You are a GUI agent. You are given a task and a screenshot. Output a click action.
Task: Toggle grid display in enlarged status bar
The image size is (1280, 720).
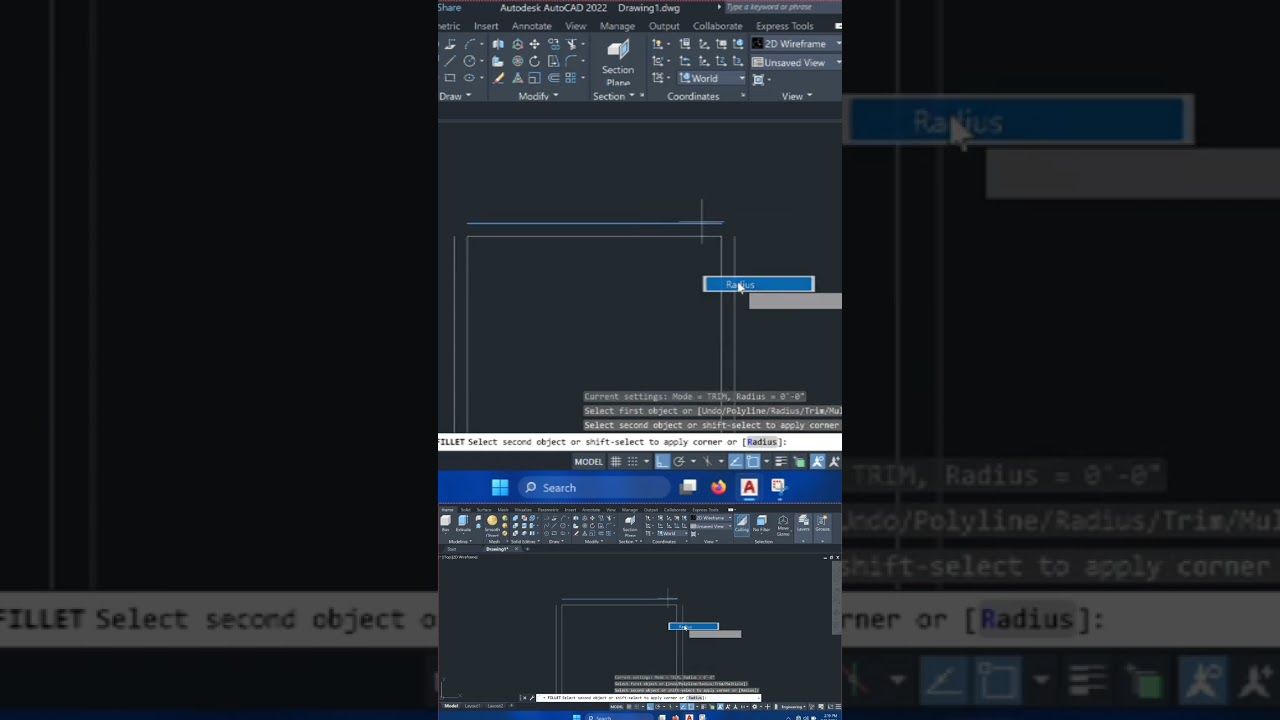tap(616, 462)
